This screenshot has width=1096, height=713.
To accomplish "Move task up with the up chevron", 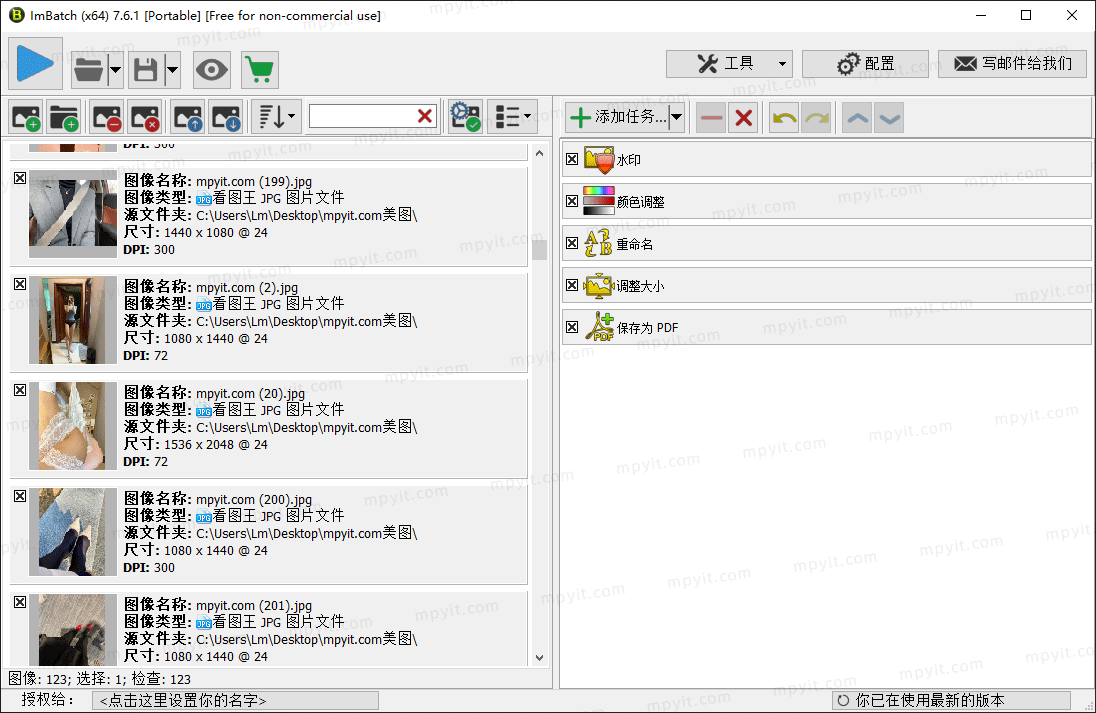I will tap(858, 118).
